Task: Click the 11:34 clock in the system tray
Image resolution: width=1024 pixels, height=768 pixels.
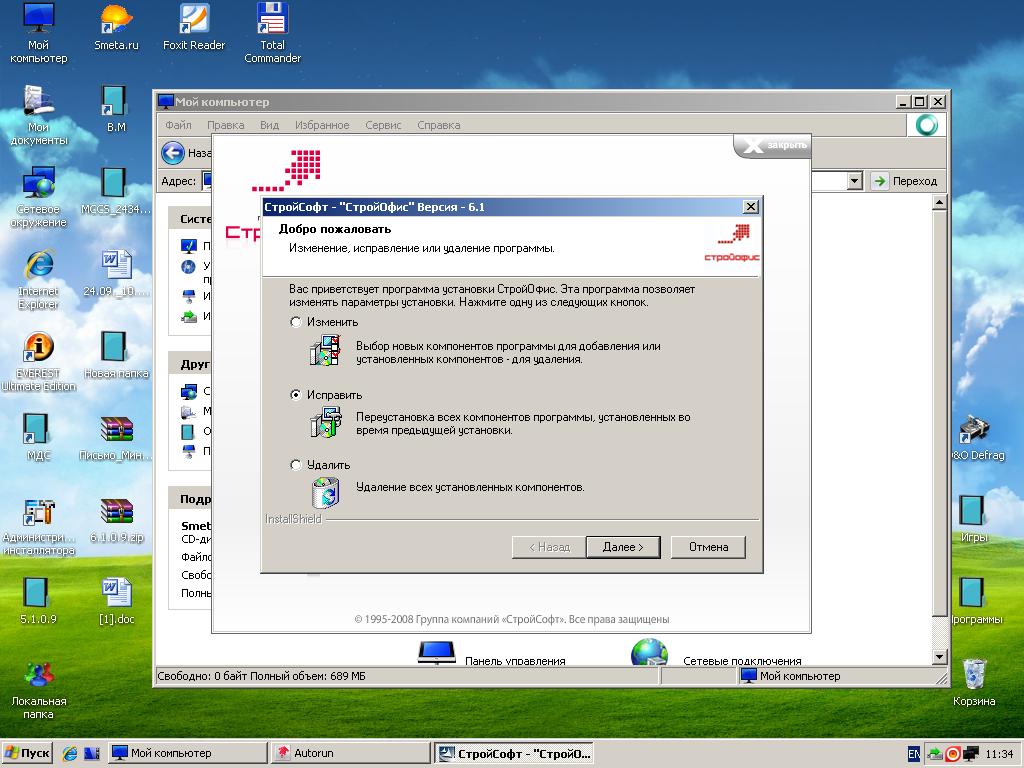Action: point(999,754)
